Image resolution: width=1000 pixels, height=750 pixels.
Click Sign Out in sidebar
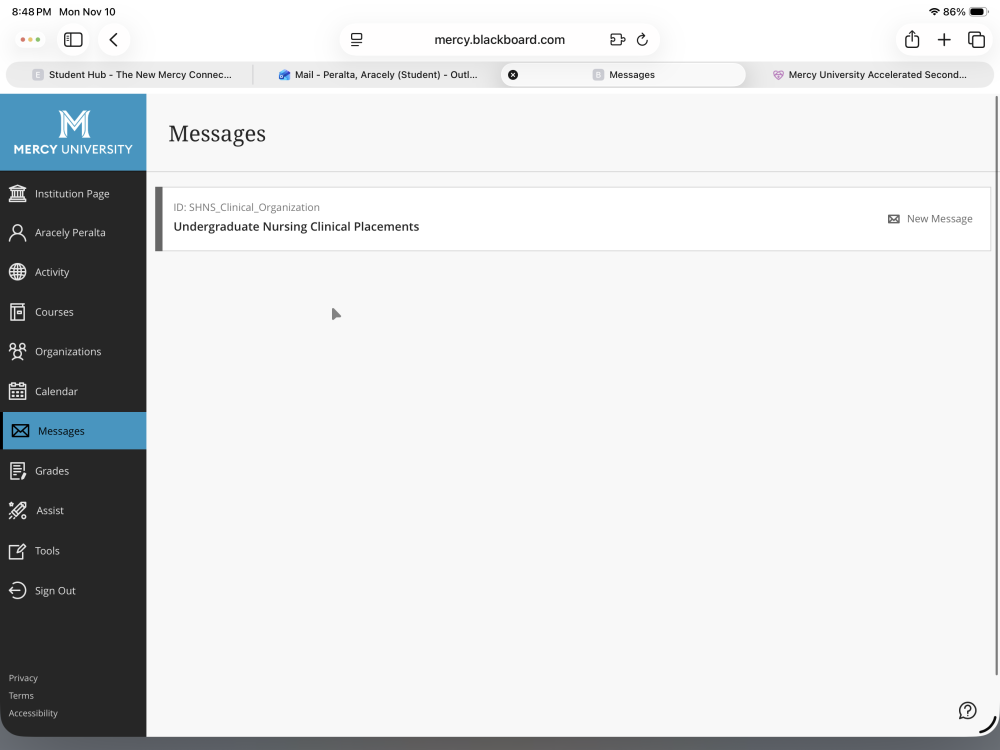coord(54,591)
